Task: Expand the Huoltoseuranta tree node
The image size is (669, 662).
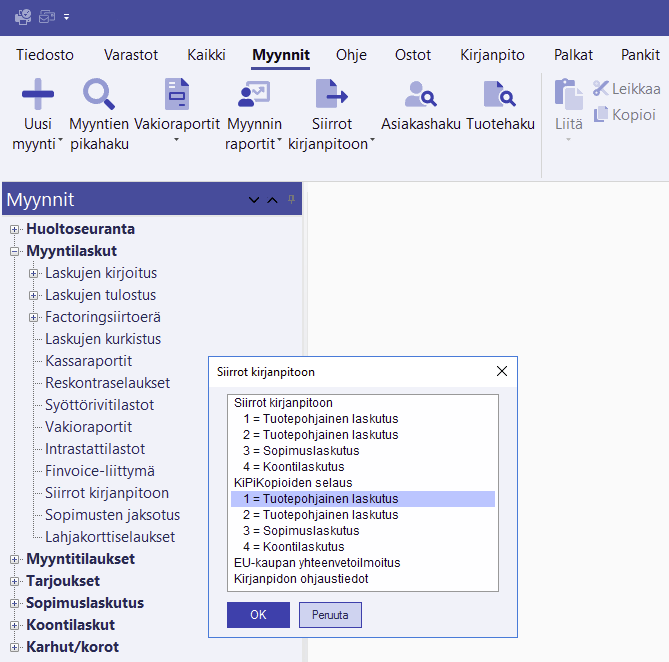Action: 15,229
